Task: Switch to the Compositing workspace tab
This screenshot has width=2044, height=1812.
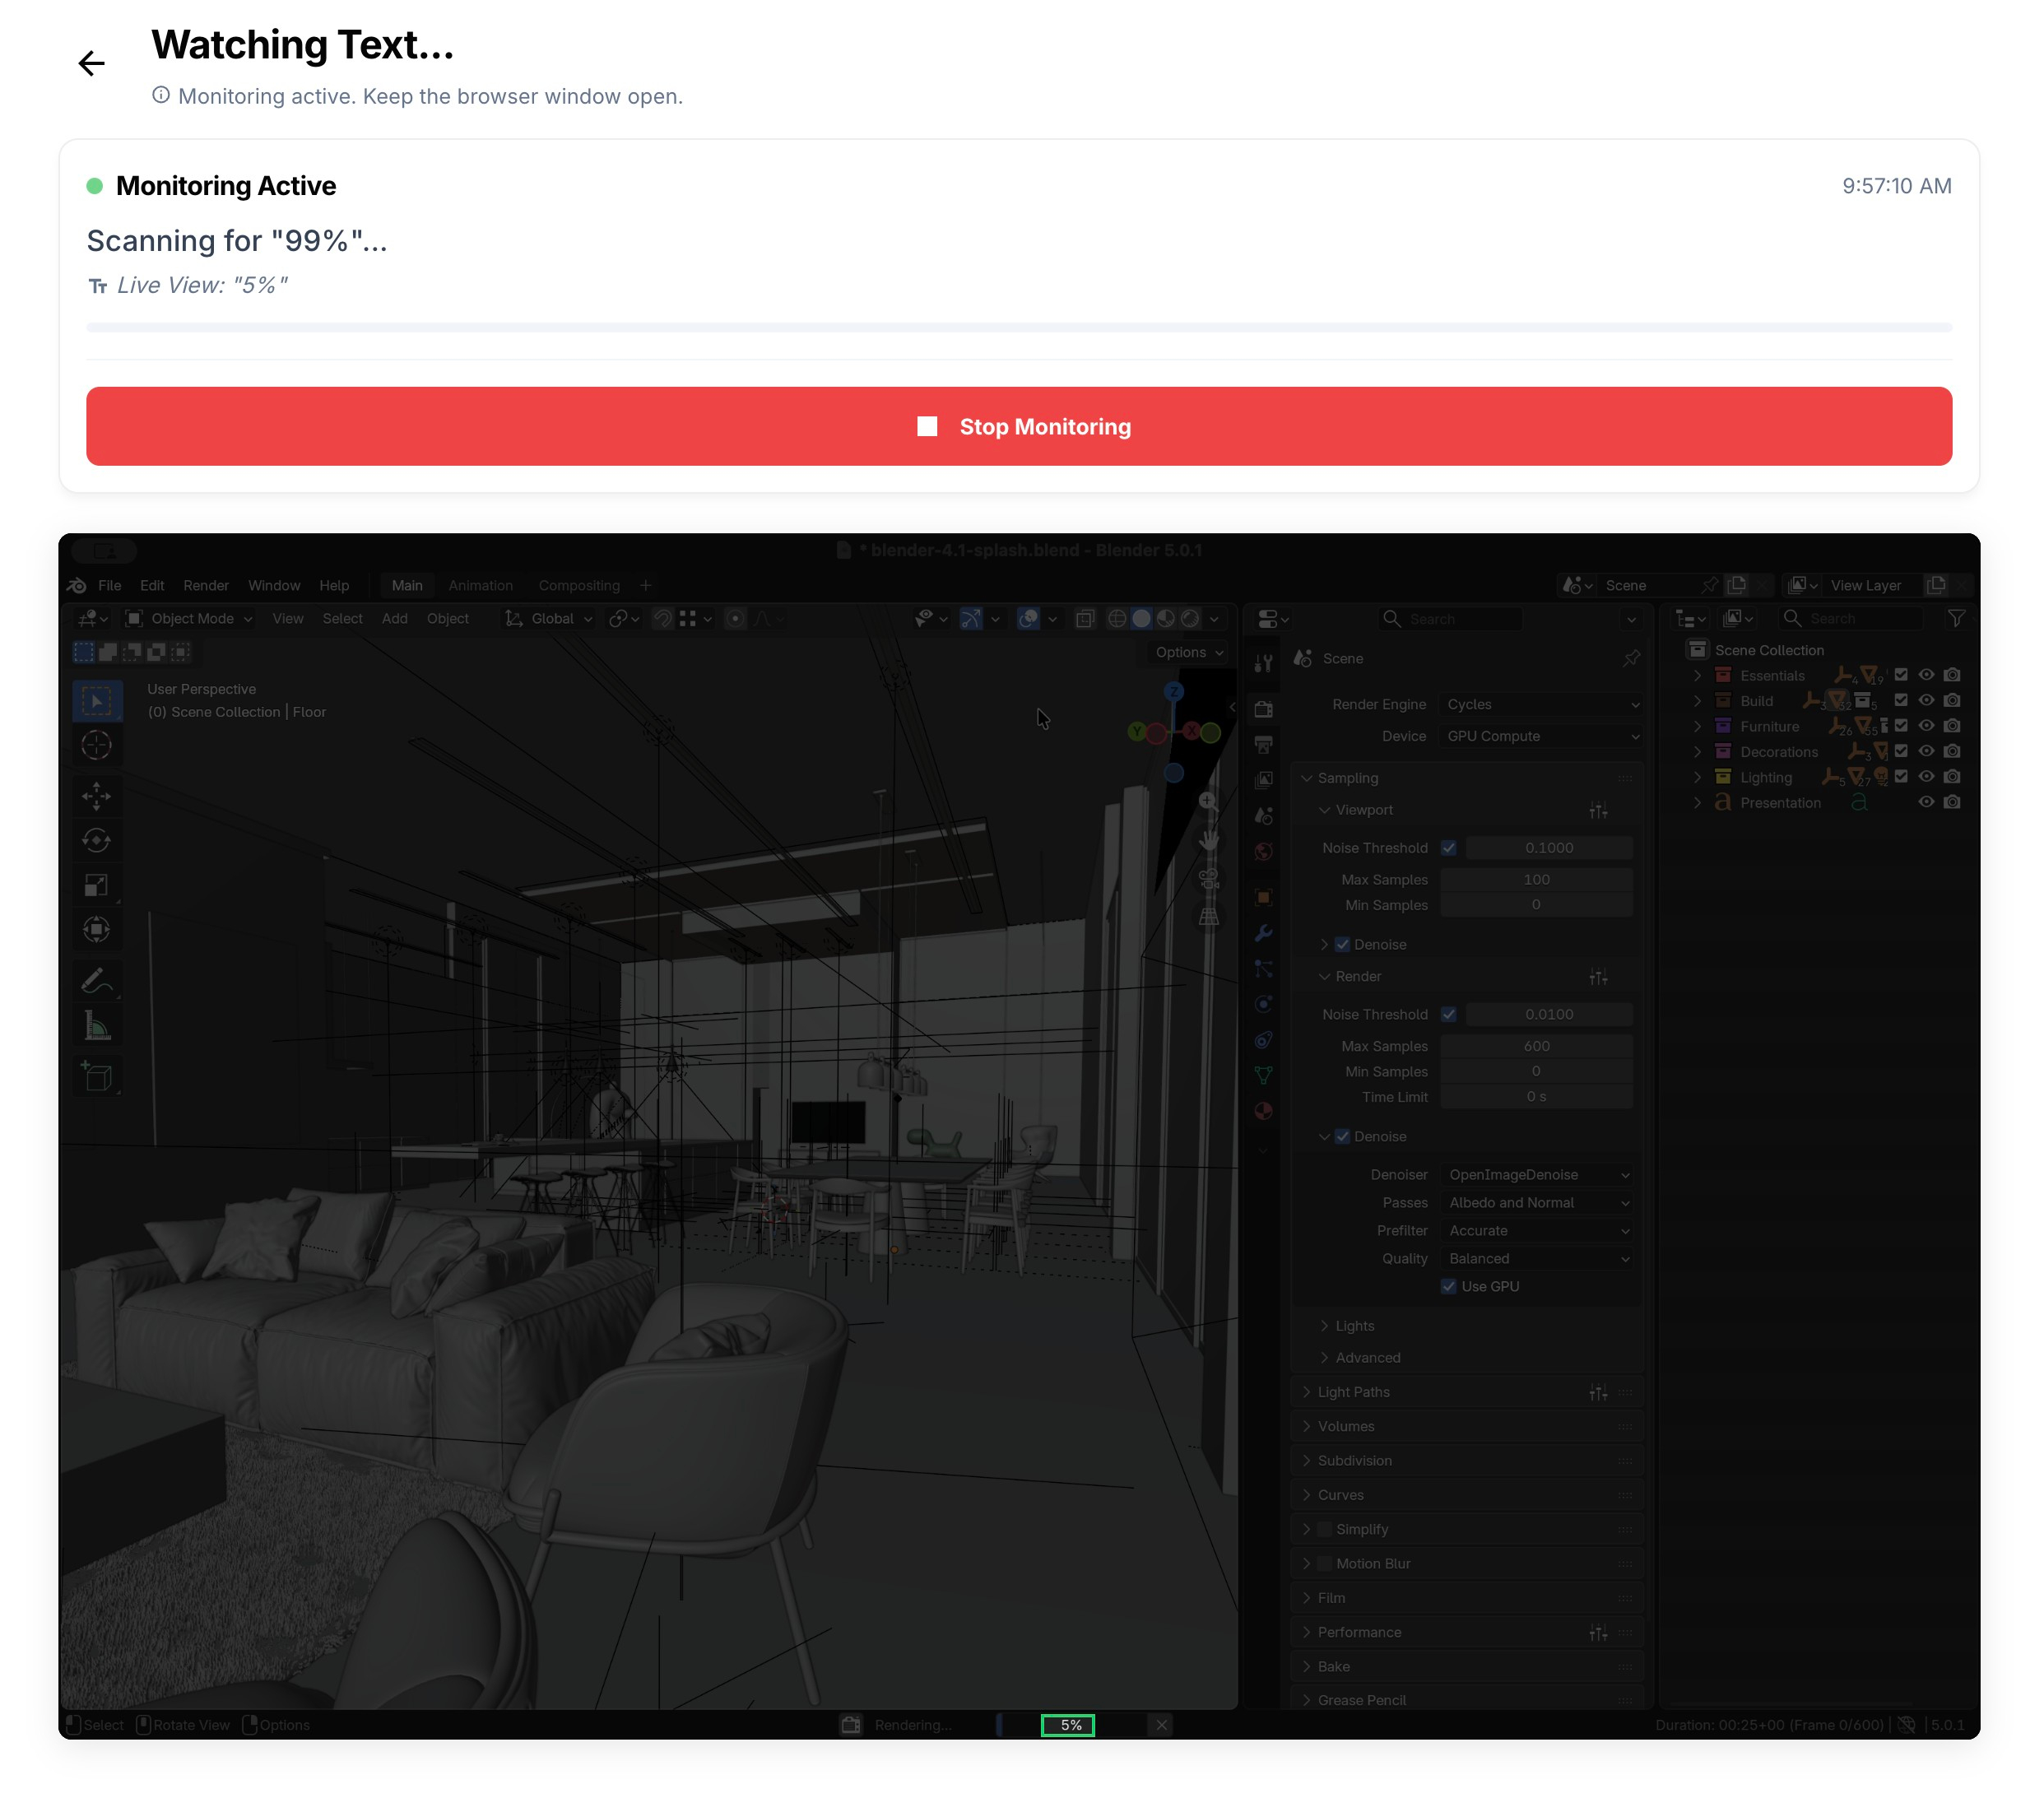Action: coord(579,585)
